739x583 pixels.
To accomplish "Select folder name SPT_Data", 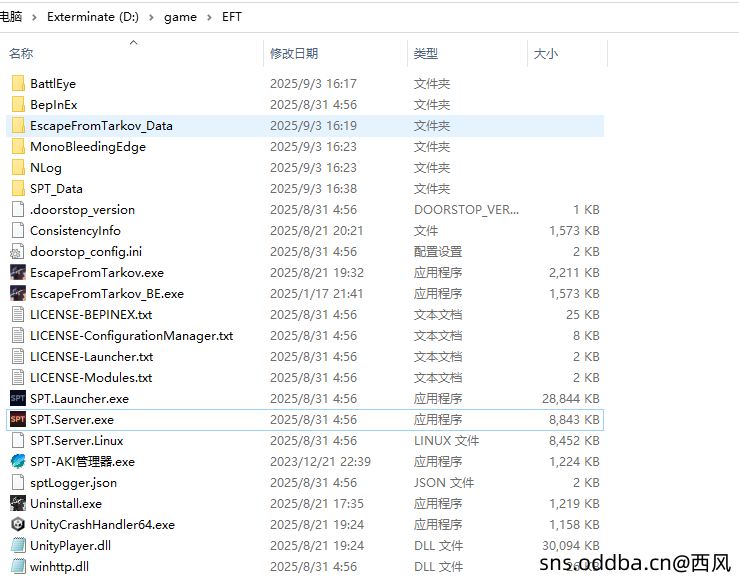I will point(56,189).
